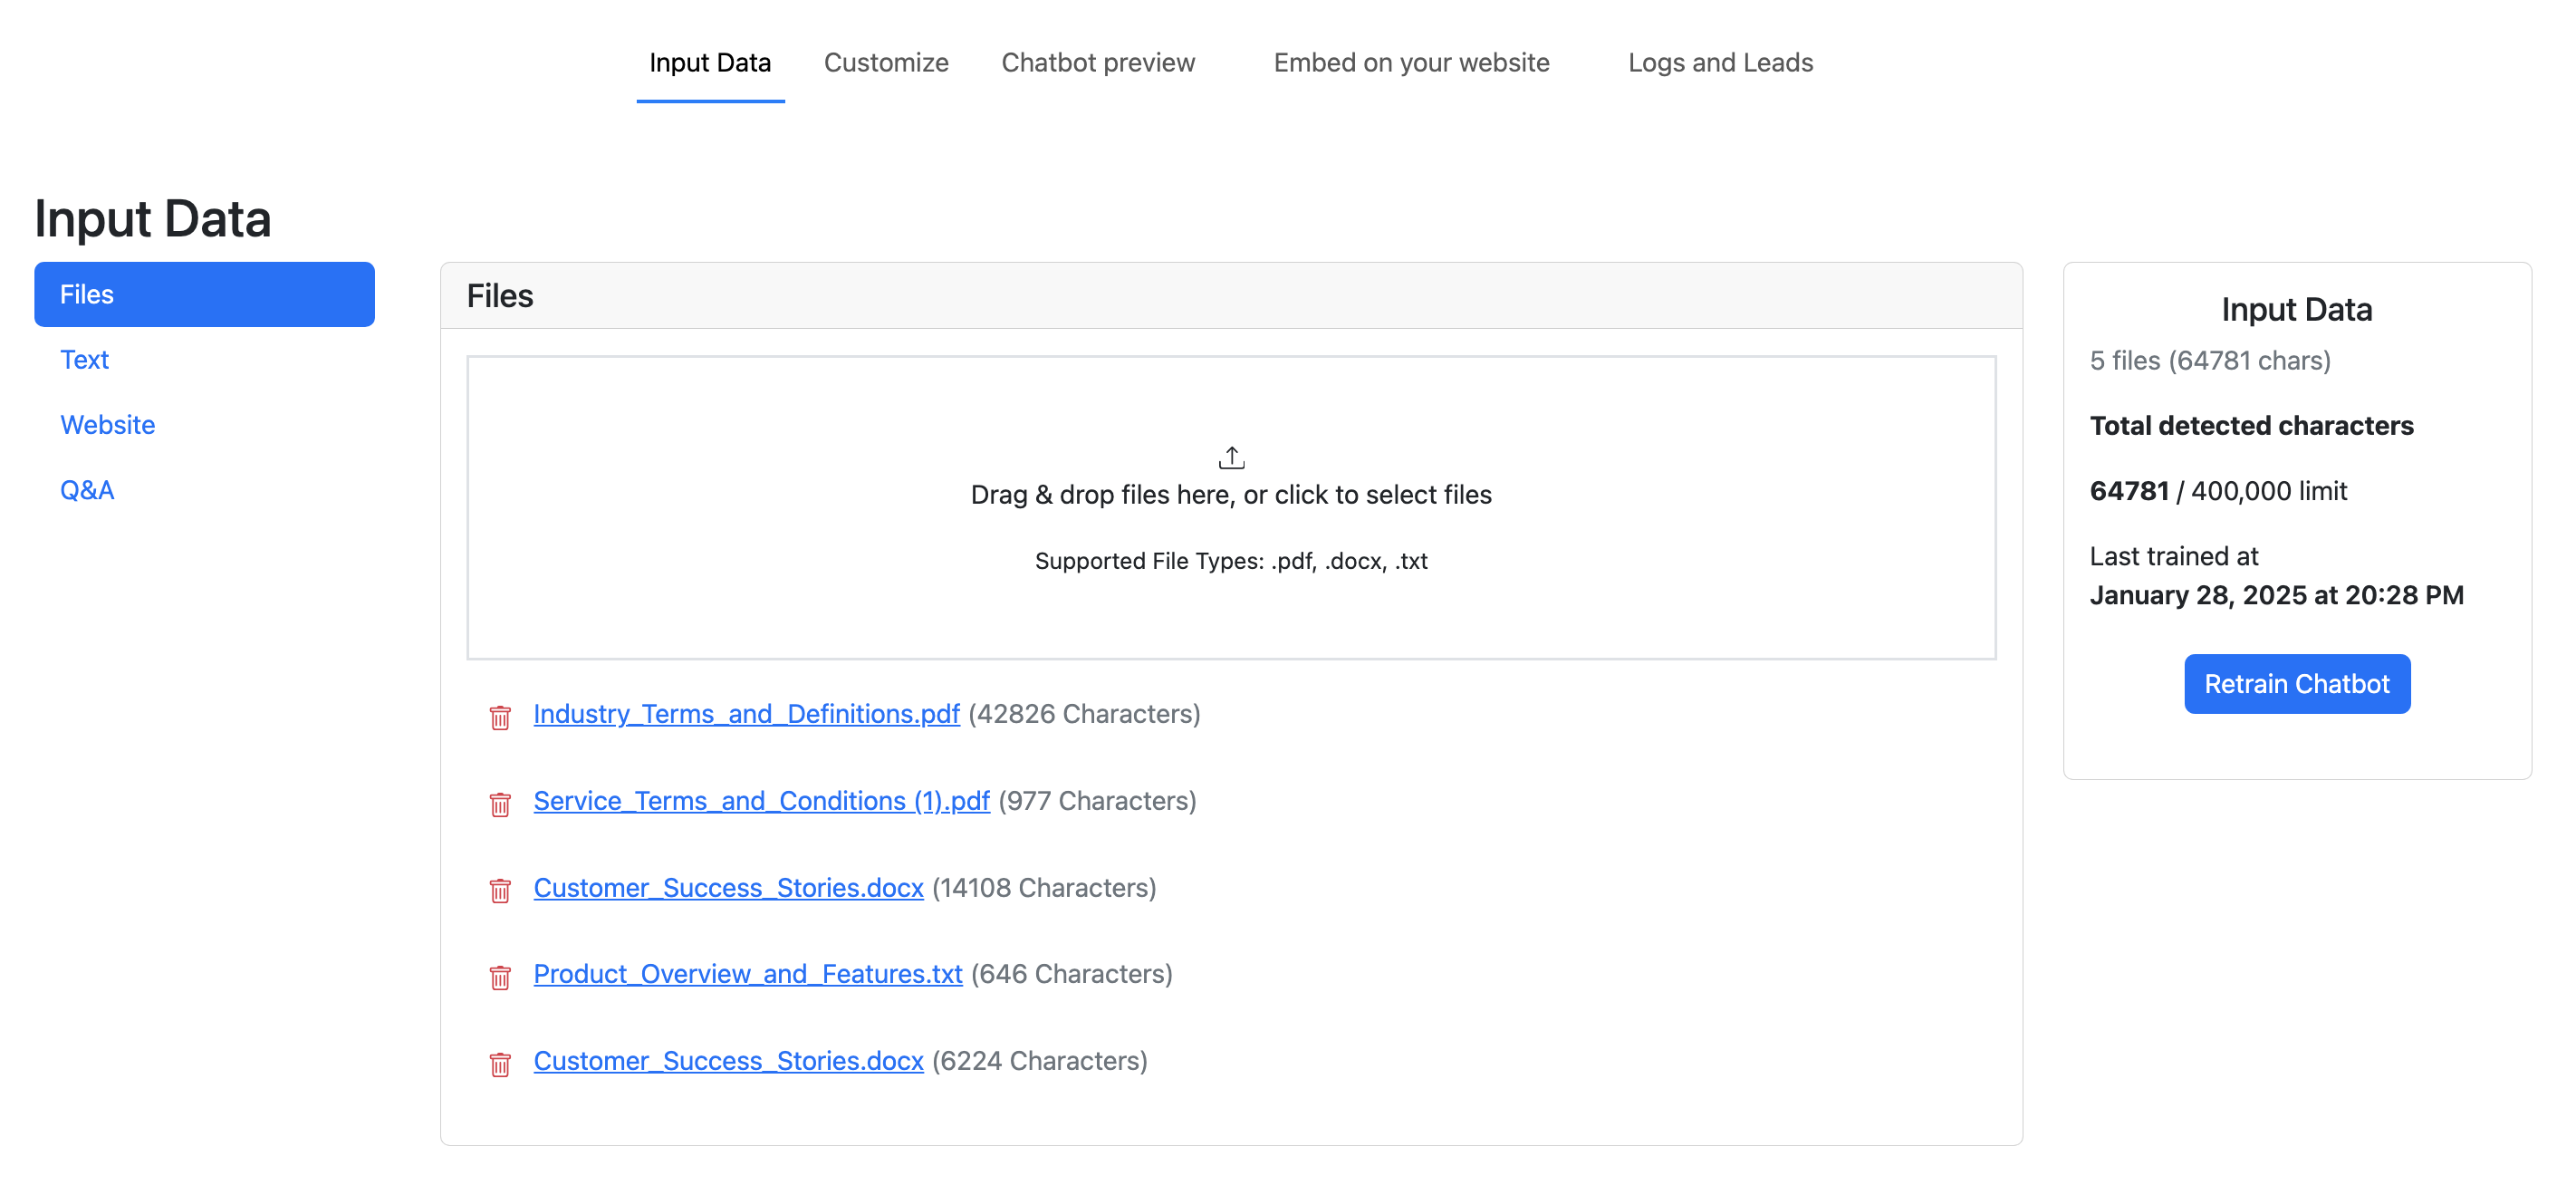Viewport: 2576px width, 1185px height.
Task: Delete Service_Terms_and_Conditions (1).pdf trash icon
Action: 500,804
